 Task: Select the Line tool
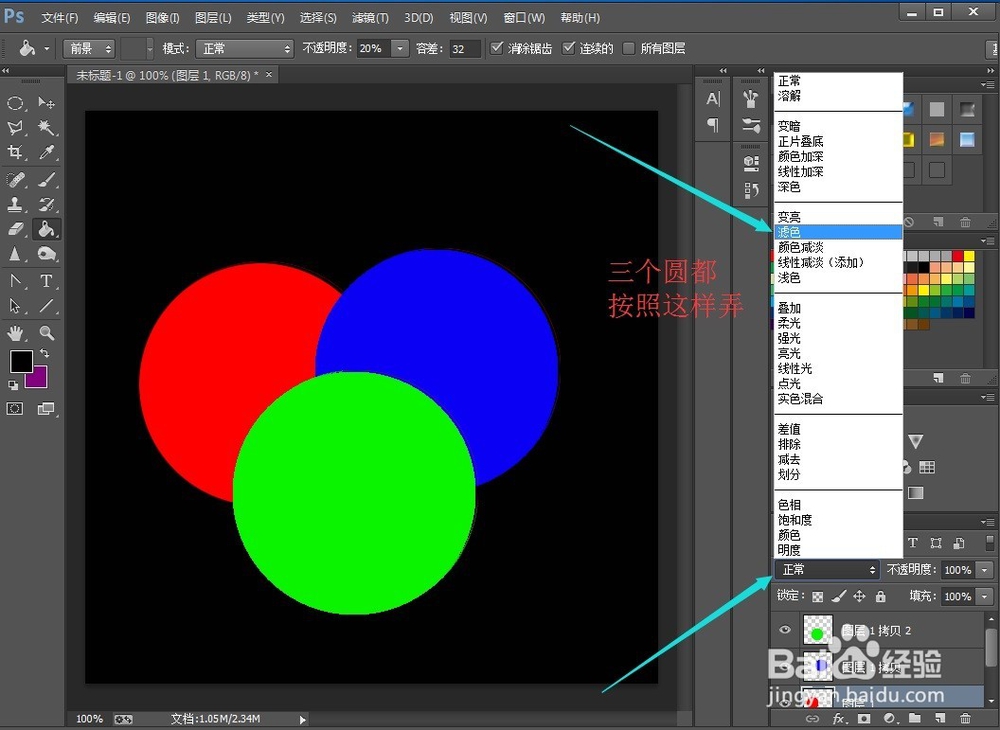[x=46, y=306]
